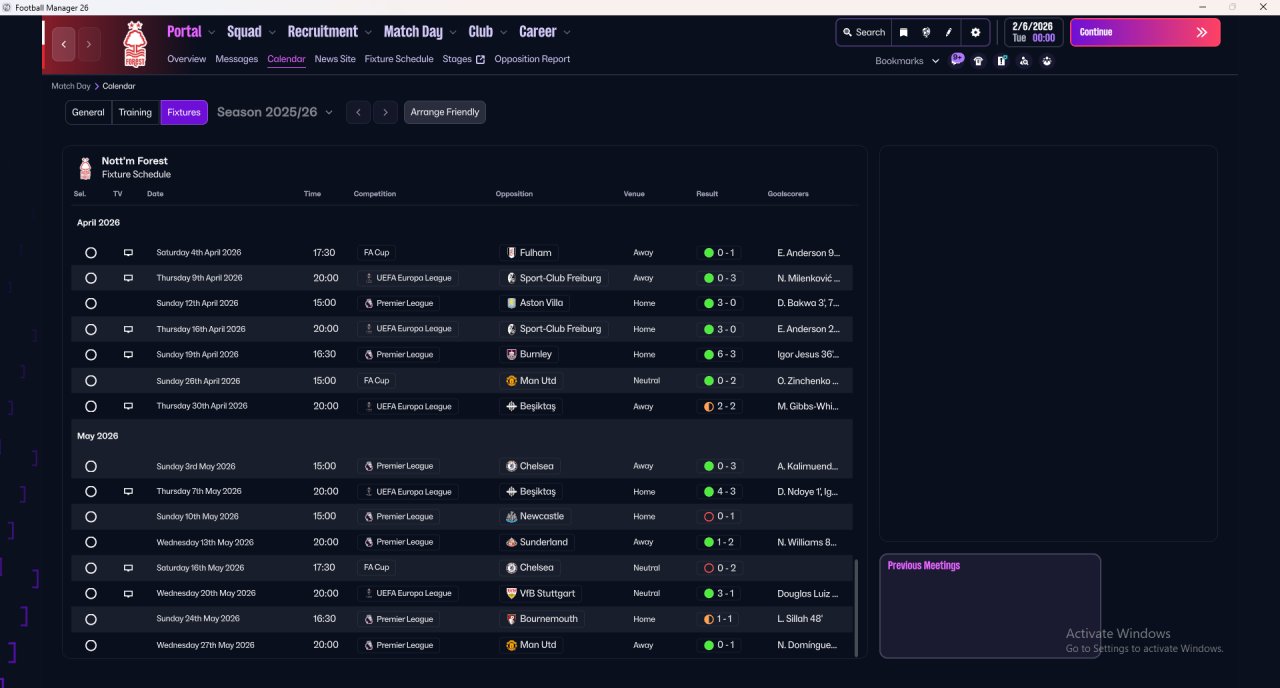Go to next season with right arrow
Screen dimensions: 1280x688
tap(386, 112)
